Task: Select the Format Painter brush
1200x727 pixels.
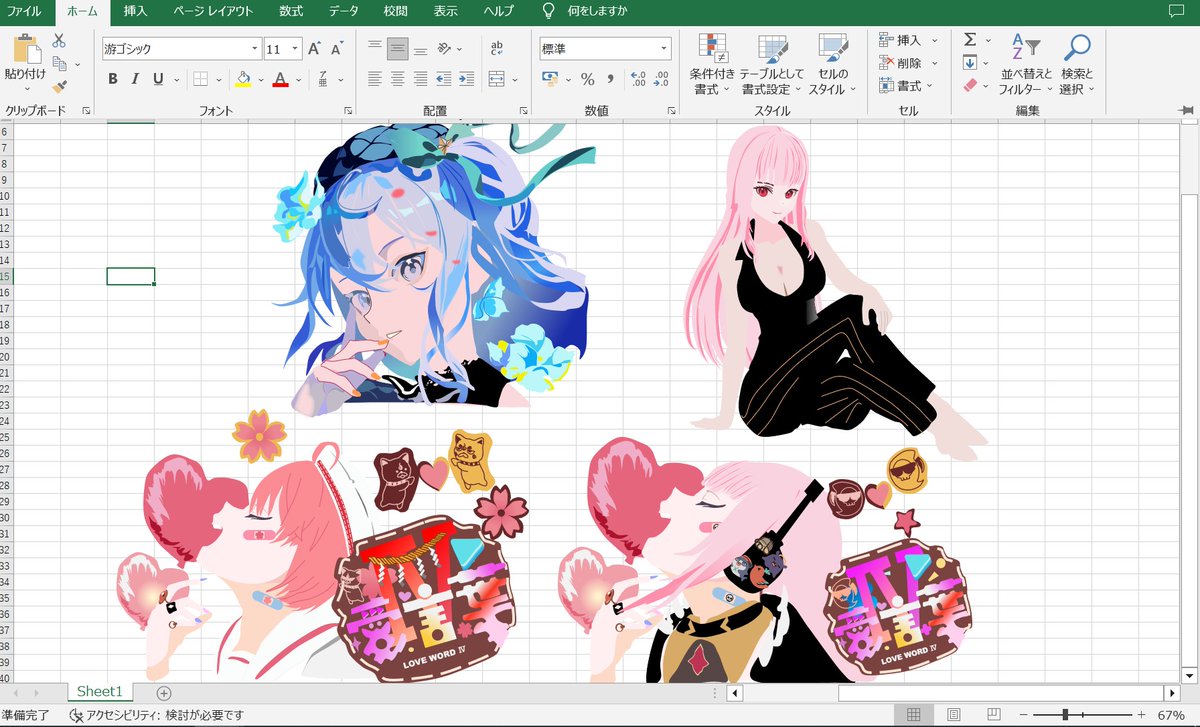Action: pyautogui.click(x=59, y=87)
